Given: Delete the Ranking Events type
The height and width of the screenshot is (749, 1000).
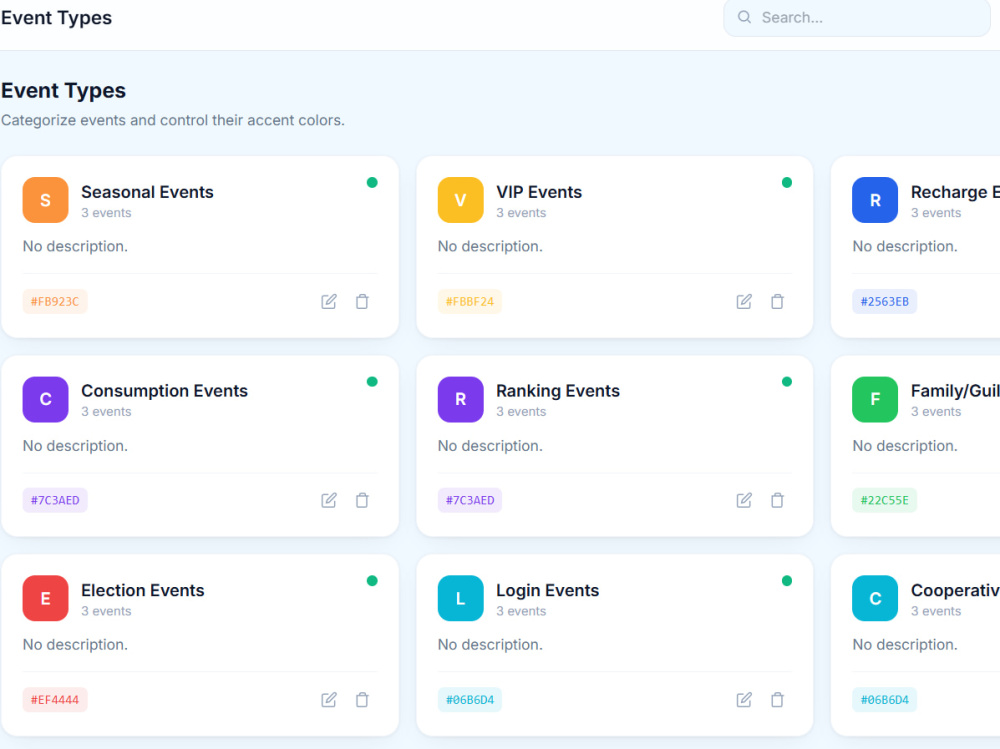Looking at the screenshot, I should (777, 500).
